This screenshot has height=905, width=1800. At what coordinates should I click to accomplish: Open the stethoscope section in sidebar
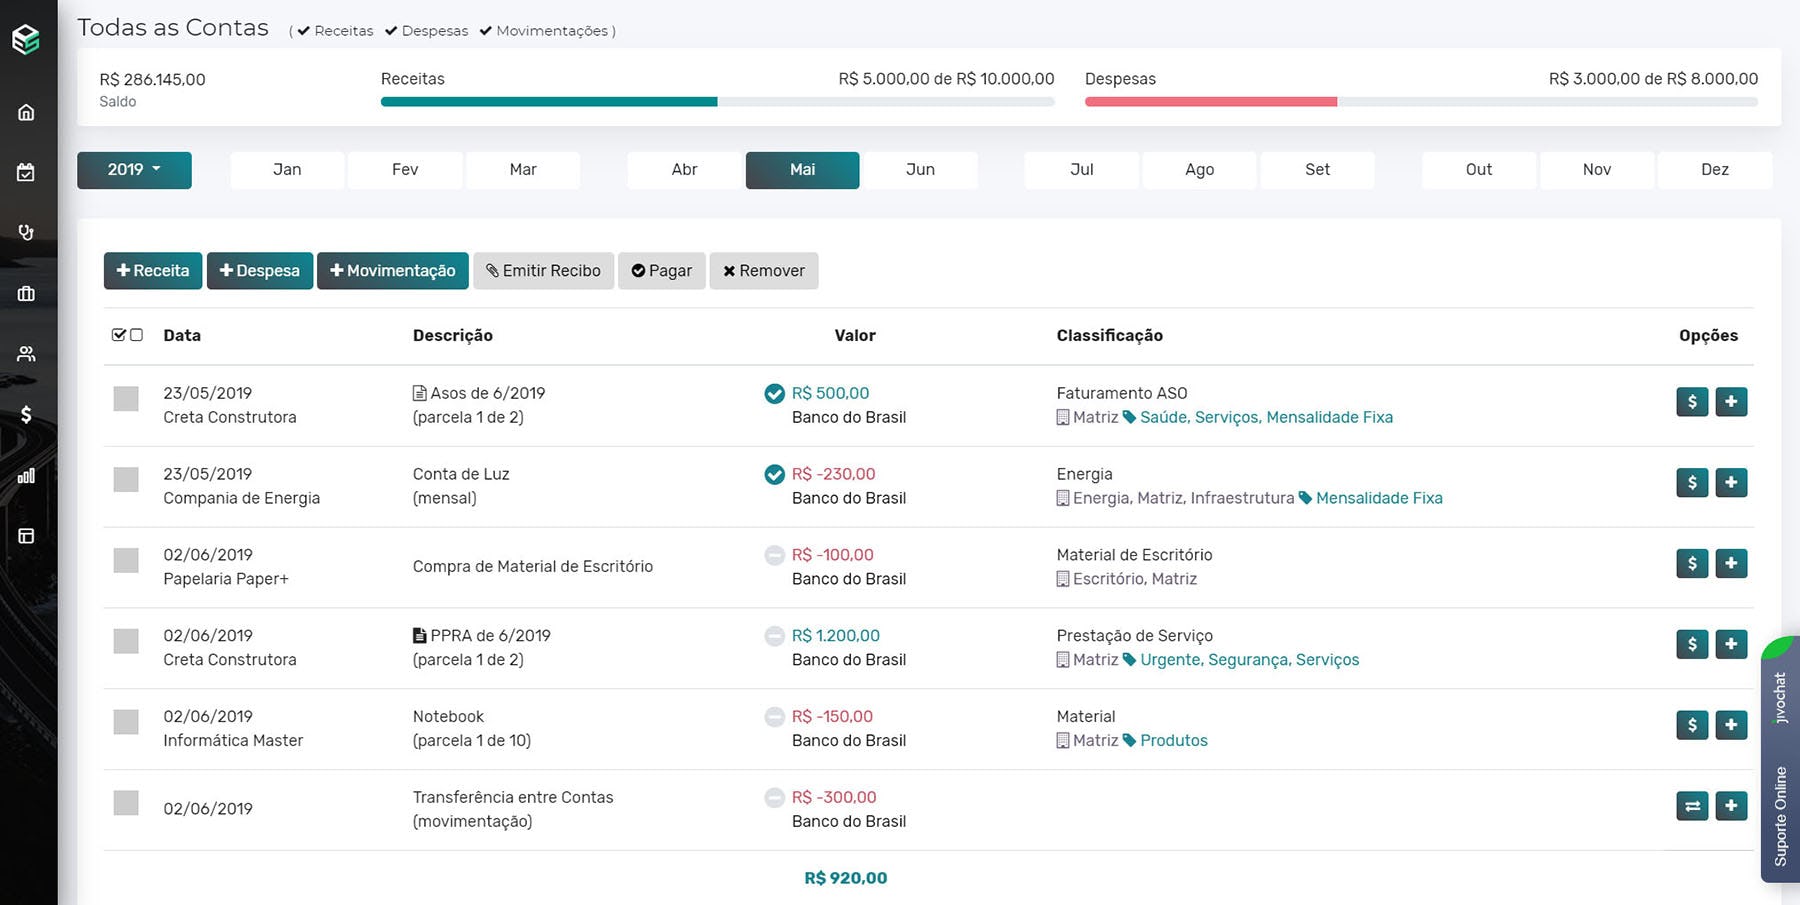coord(26,232)
